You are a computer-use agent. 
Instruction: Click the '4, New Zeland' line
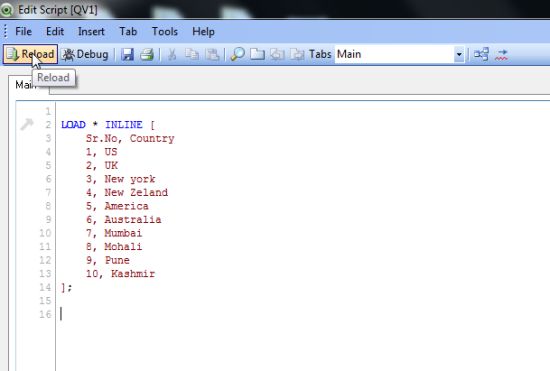127,193
